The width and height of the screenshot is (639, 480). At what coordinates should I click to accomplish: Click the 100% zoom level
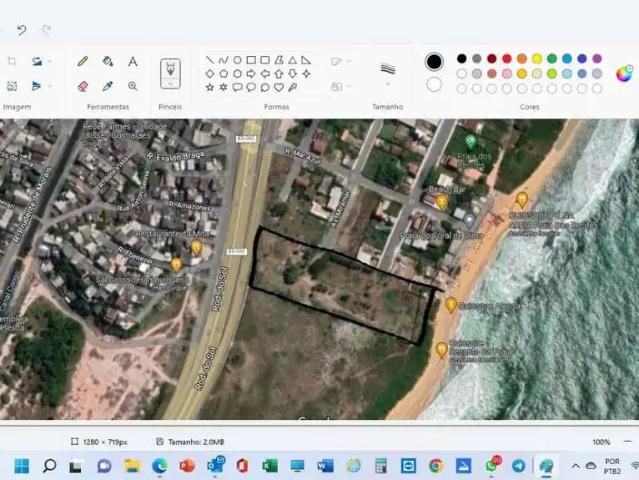pyautogui.click(x=601, y=442)
